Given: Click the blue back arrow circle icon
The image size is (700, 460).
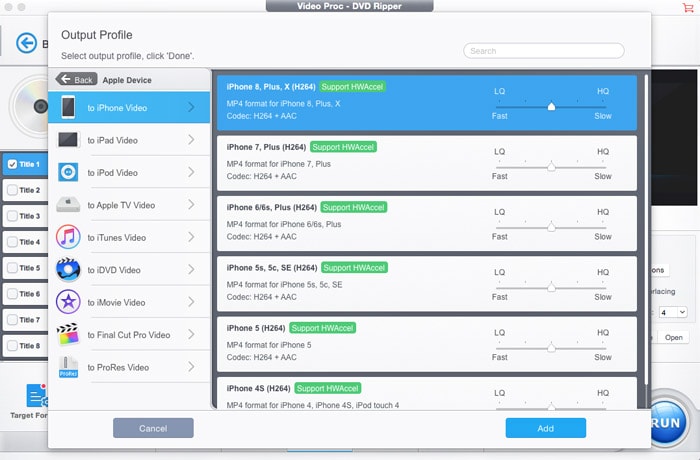Looking at the screenshot, I should coord(26,43).
